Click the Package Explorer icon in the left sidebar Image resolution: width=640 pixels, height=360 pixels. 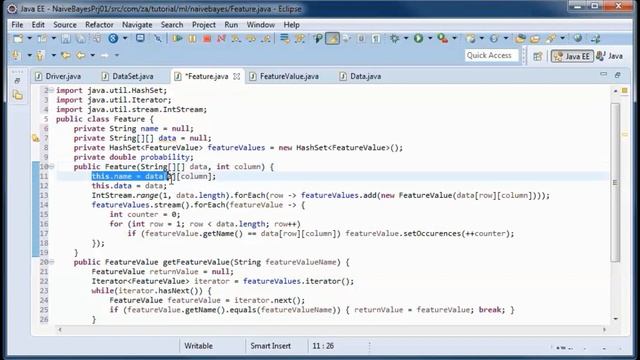point(18,96)
